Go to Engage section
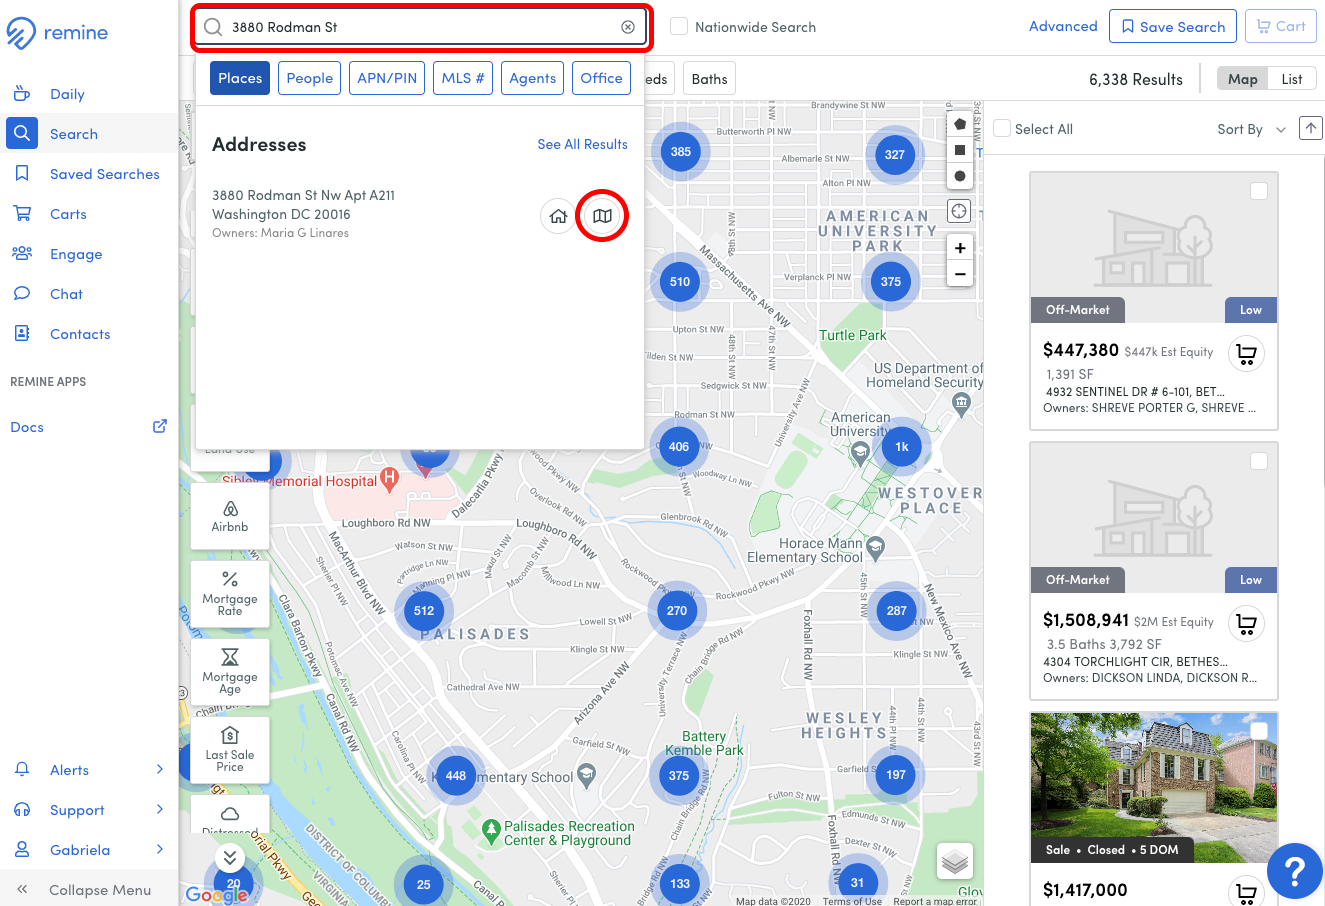Viewport: 1325px width, 906px height. coord(76,254)
